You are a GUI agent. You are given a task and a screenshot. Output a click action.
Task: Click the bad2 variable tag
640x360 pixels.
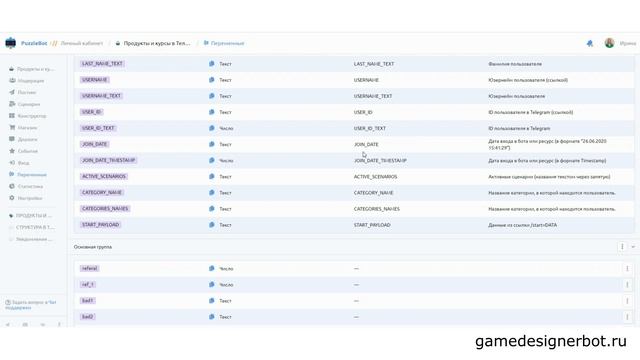point(87,317)
